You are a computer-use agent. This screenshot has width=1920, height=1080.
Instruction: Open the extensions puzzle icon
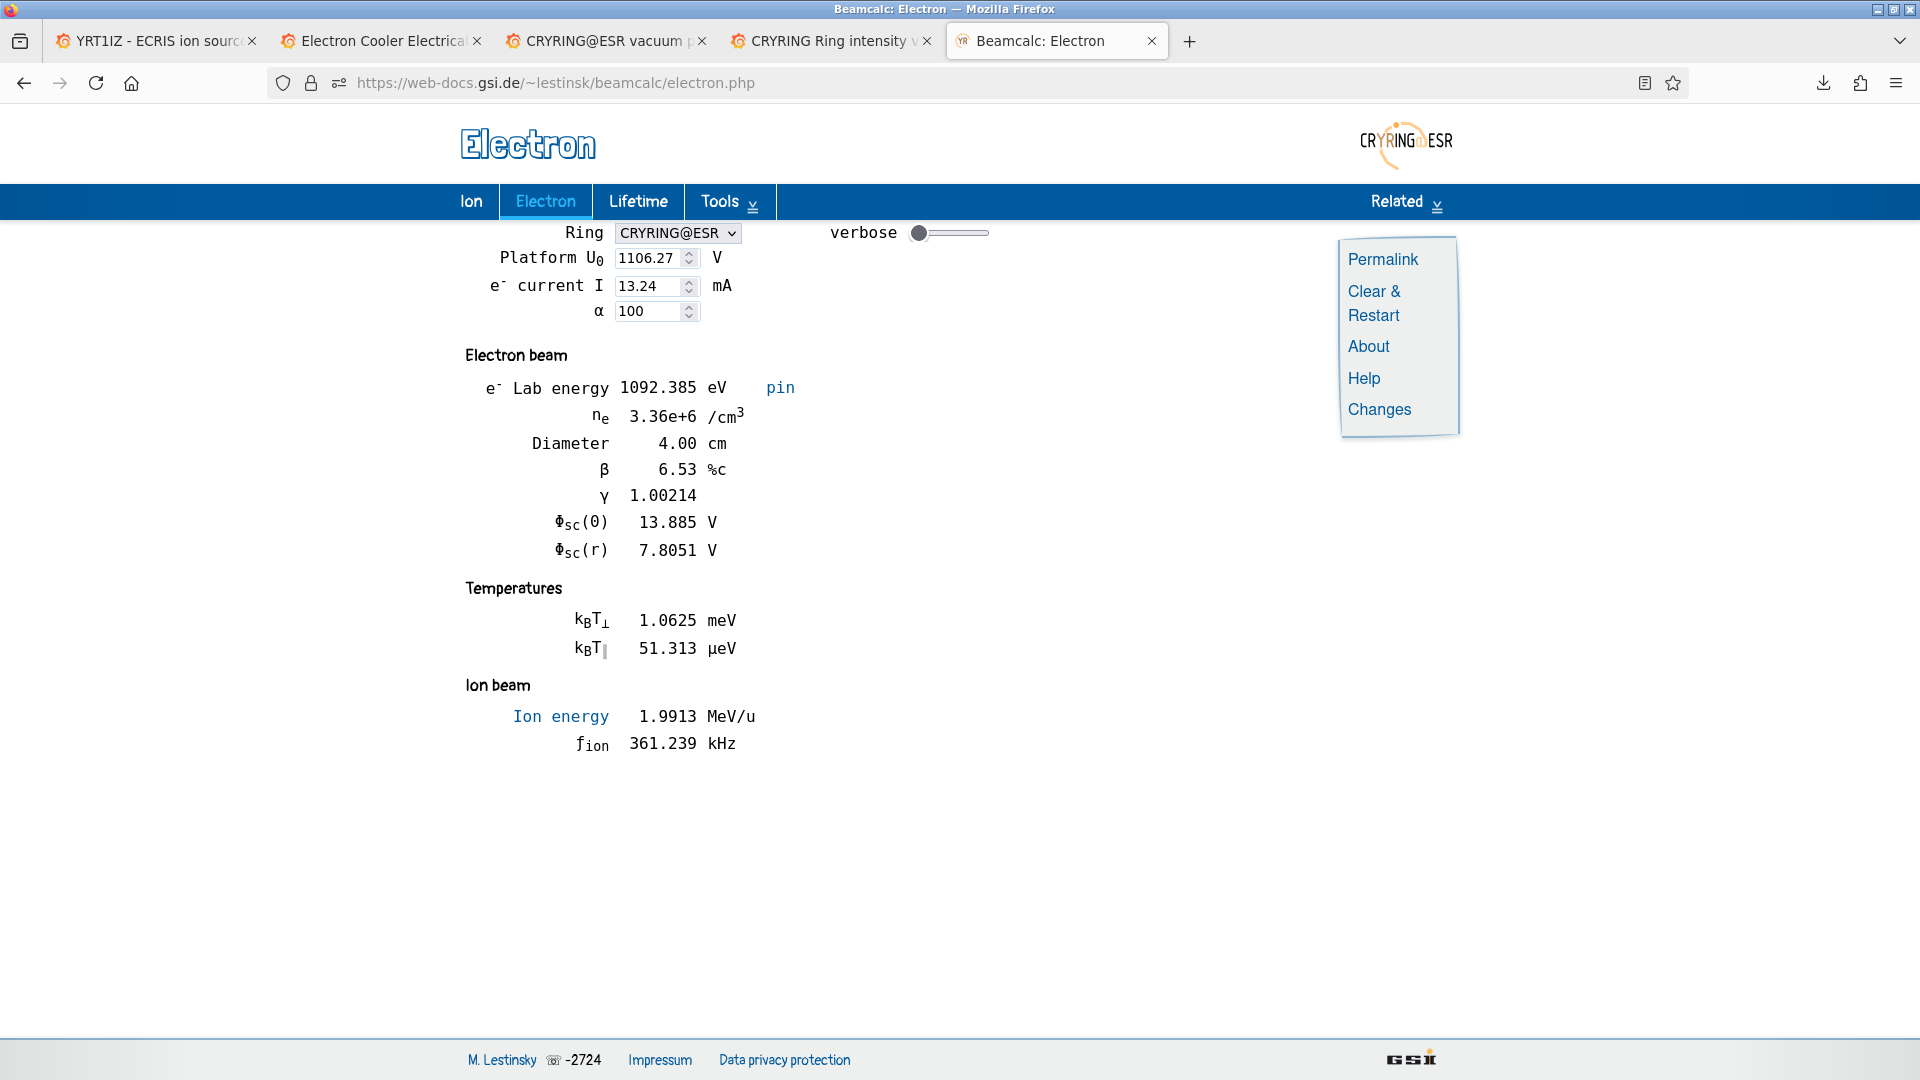tap(1860, 83)
